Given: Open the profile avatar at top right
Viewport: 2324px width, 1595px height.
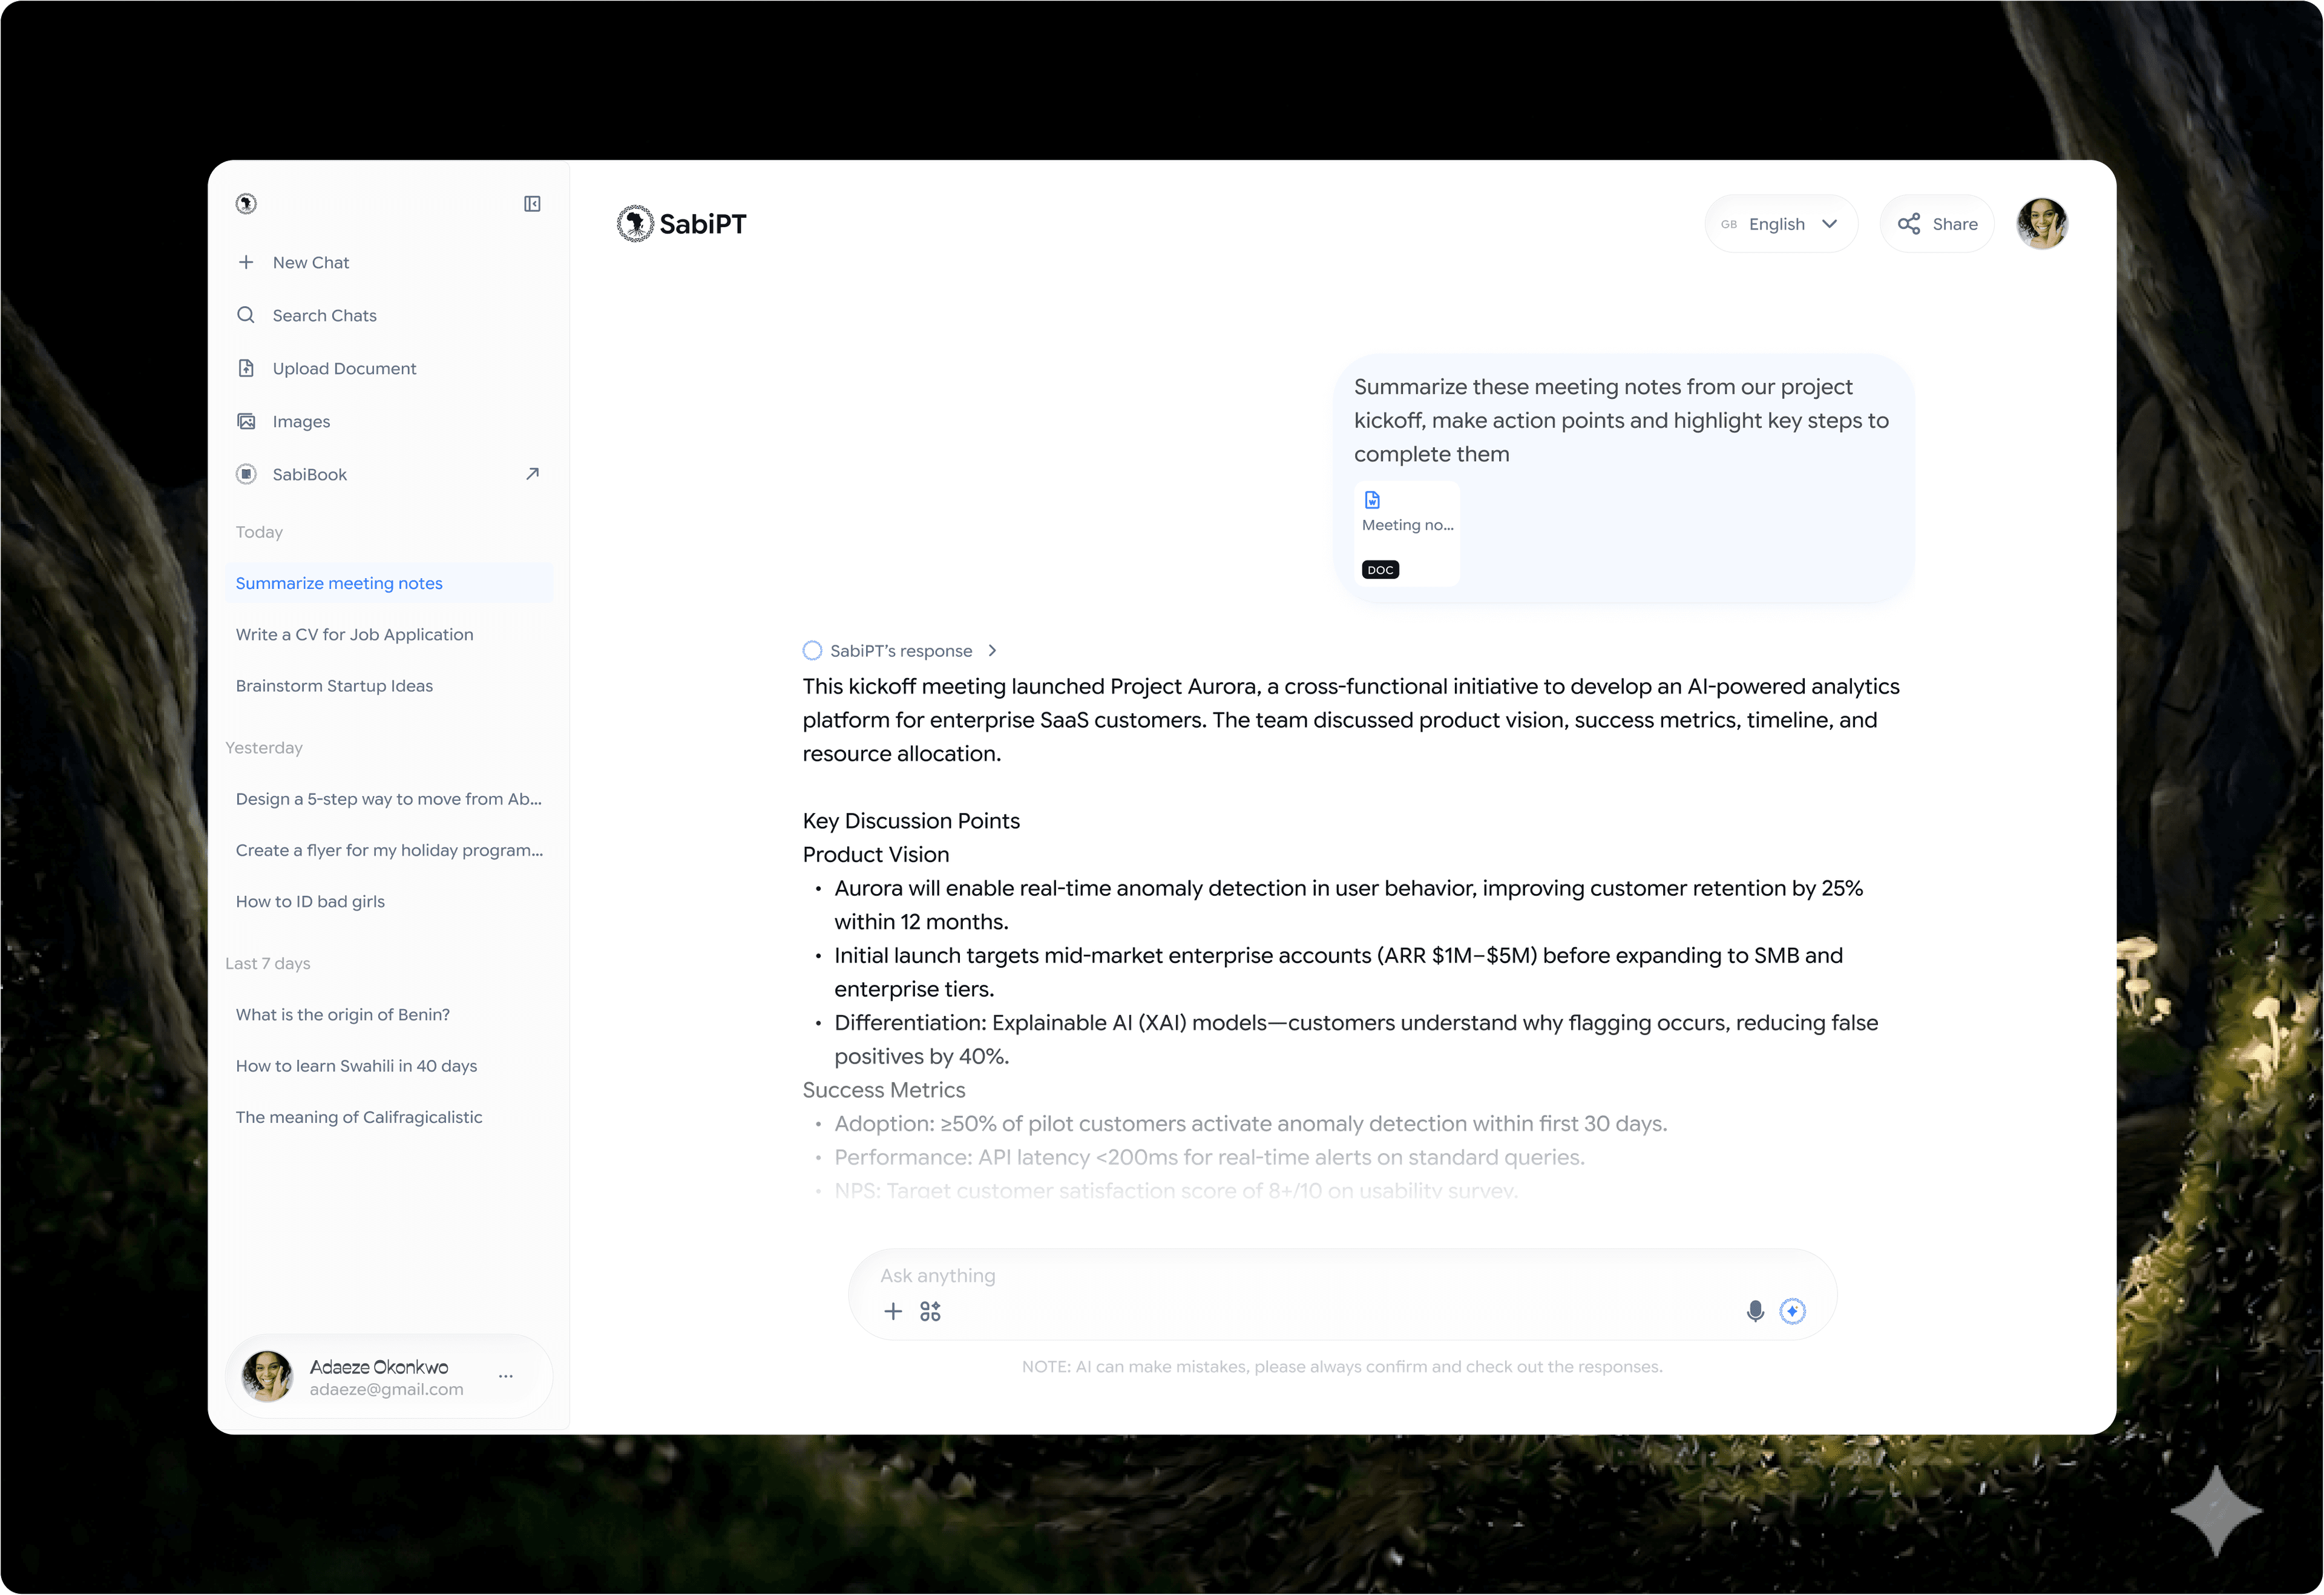Looking at the screenshot, I should (x=2042, y=224).
